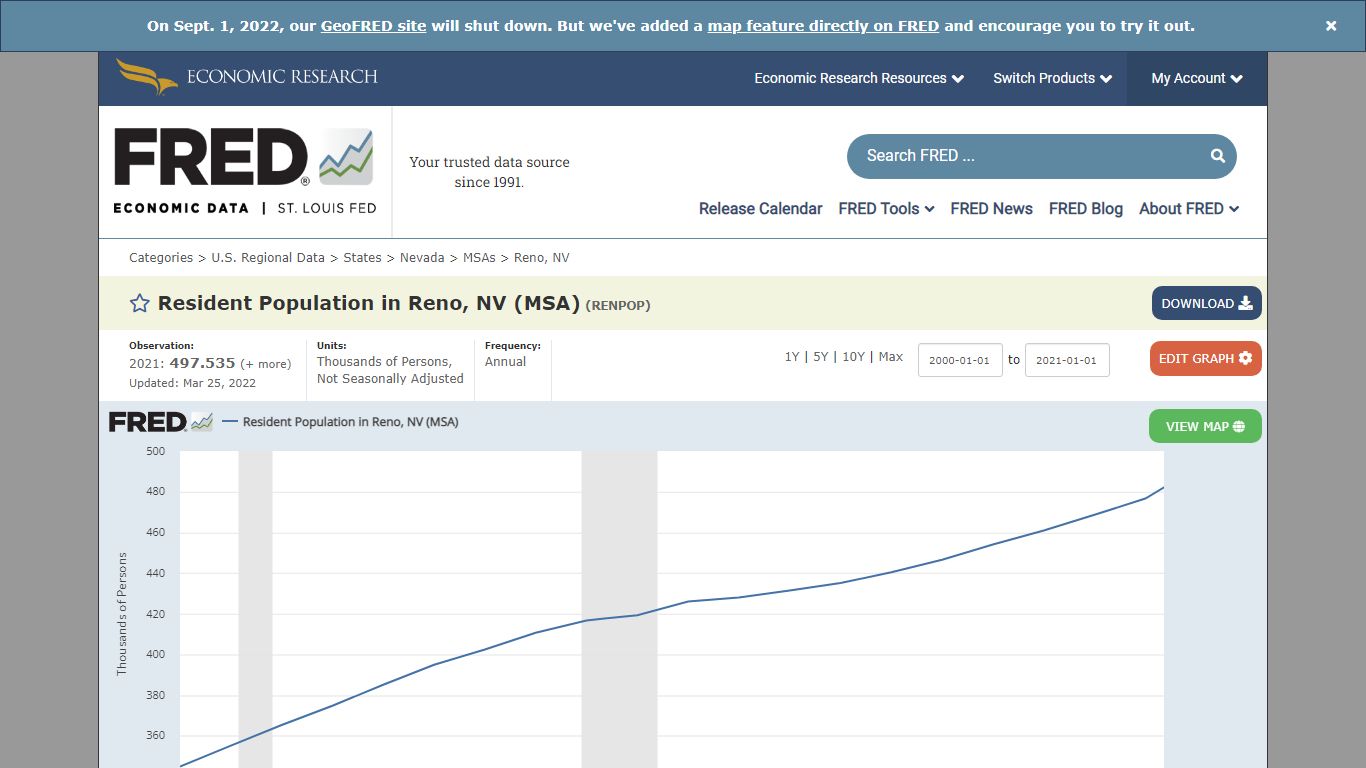Viewport: 1366px width, 768px height.
Task: Open the Nevada breadcrumb link
Action: pyautogui.click(x=422, y=258)
